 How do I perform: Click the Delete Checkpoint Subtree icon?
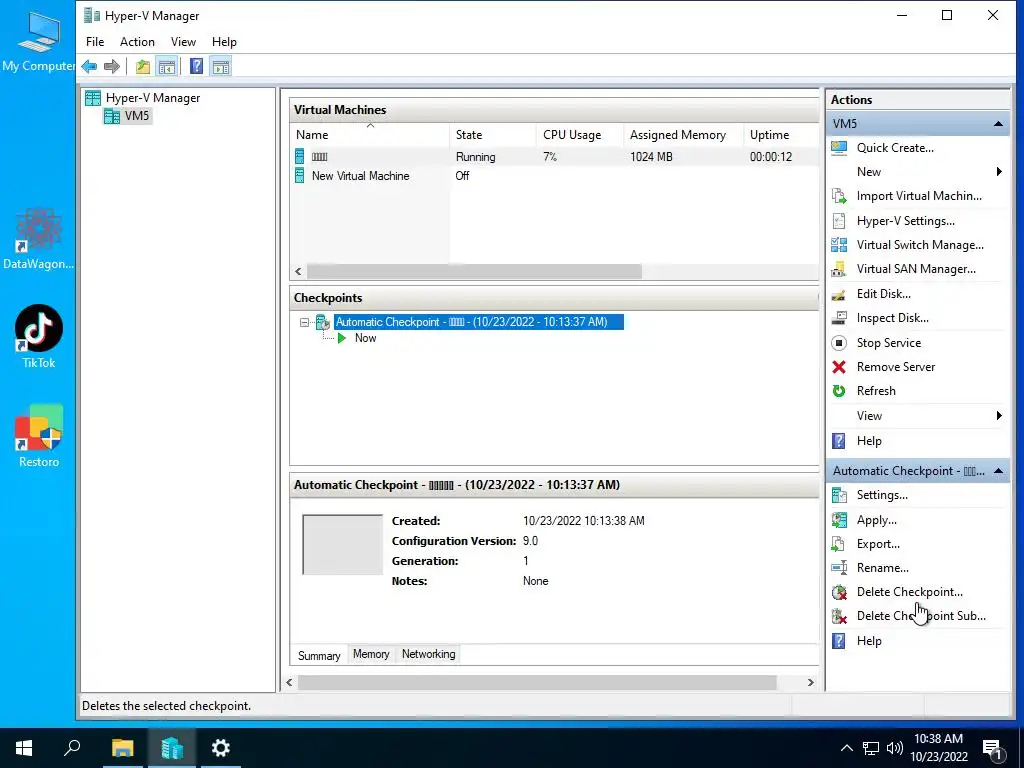point(839,616)
